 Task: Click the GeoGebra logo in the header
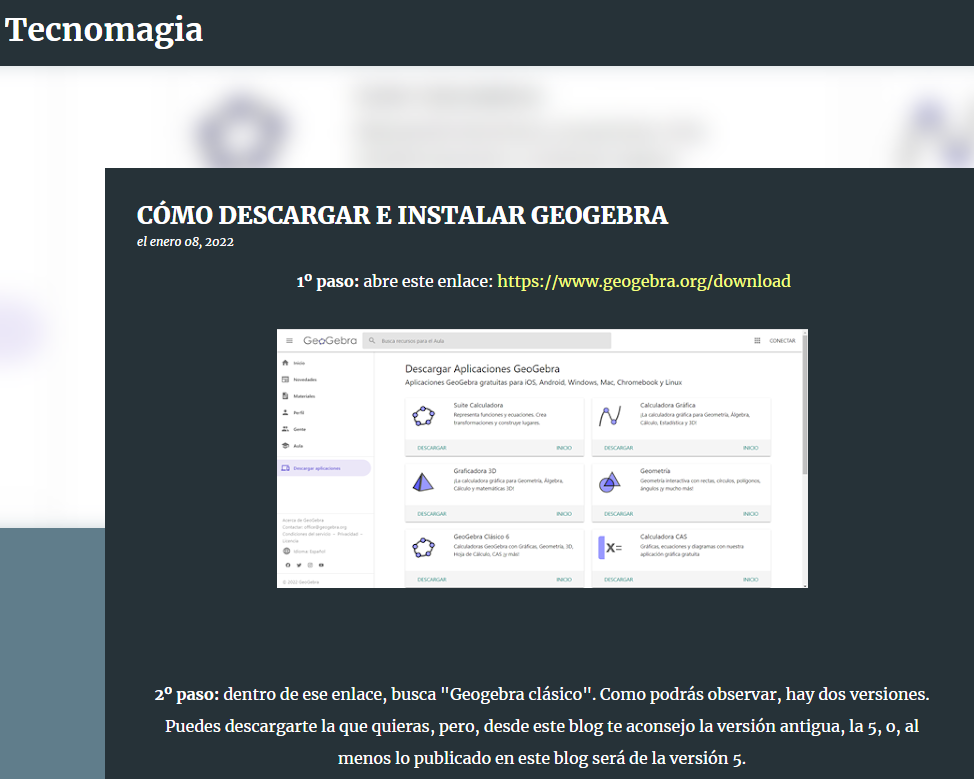pyautogui.click(x=329, y=341)
